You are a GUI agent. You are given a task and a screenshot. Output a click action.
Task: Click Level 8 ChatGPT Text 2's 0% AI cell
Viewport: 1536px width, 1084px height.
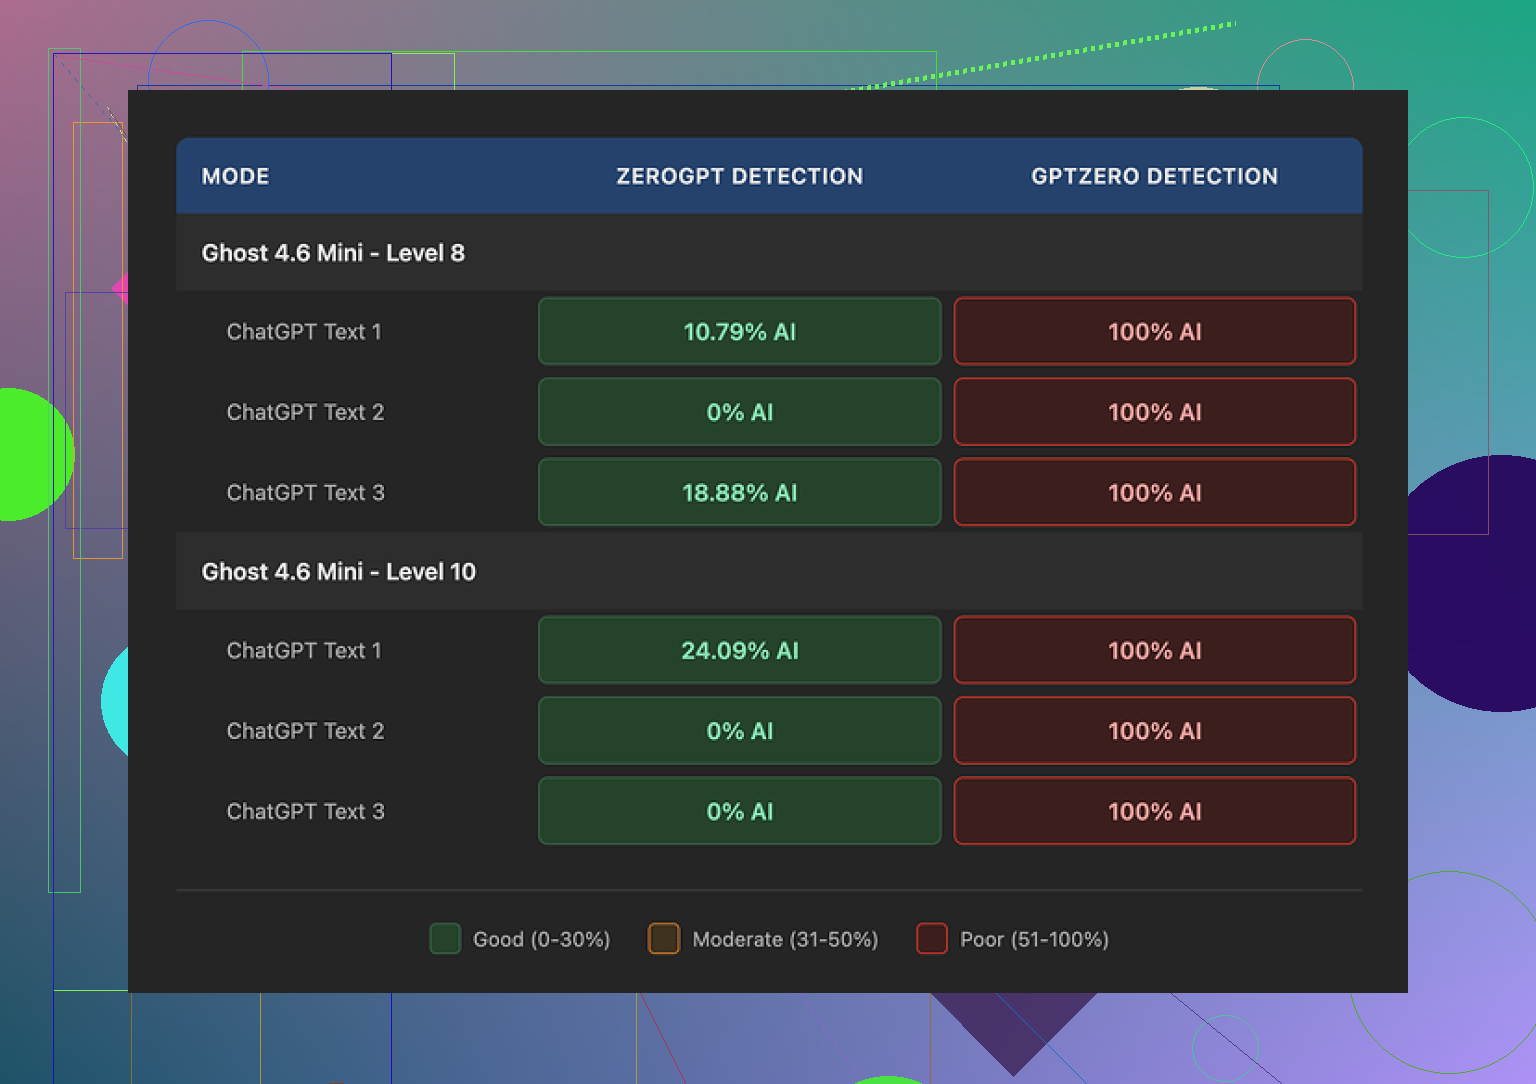[x=739, y=412]
